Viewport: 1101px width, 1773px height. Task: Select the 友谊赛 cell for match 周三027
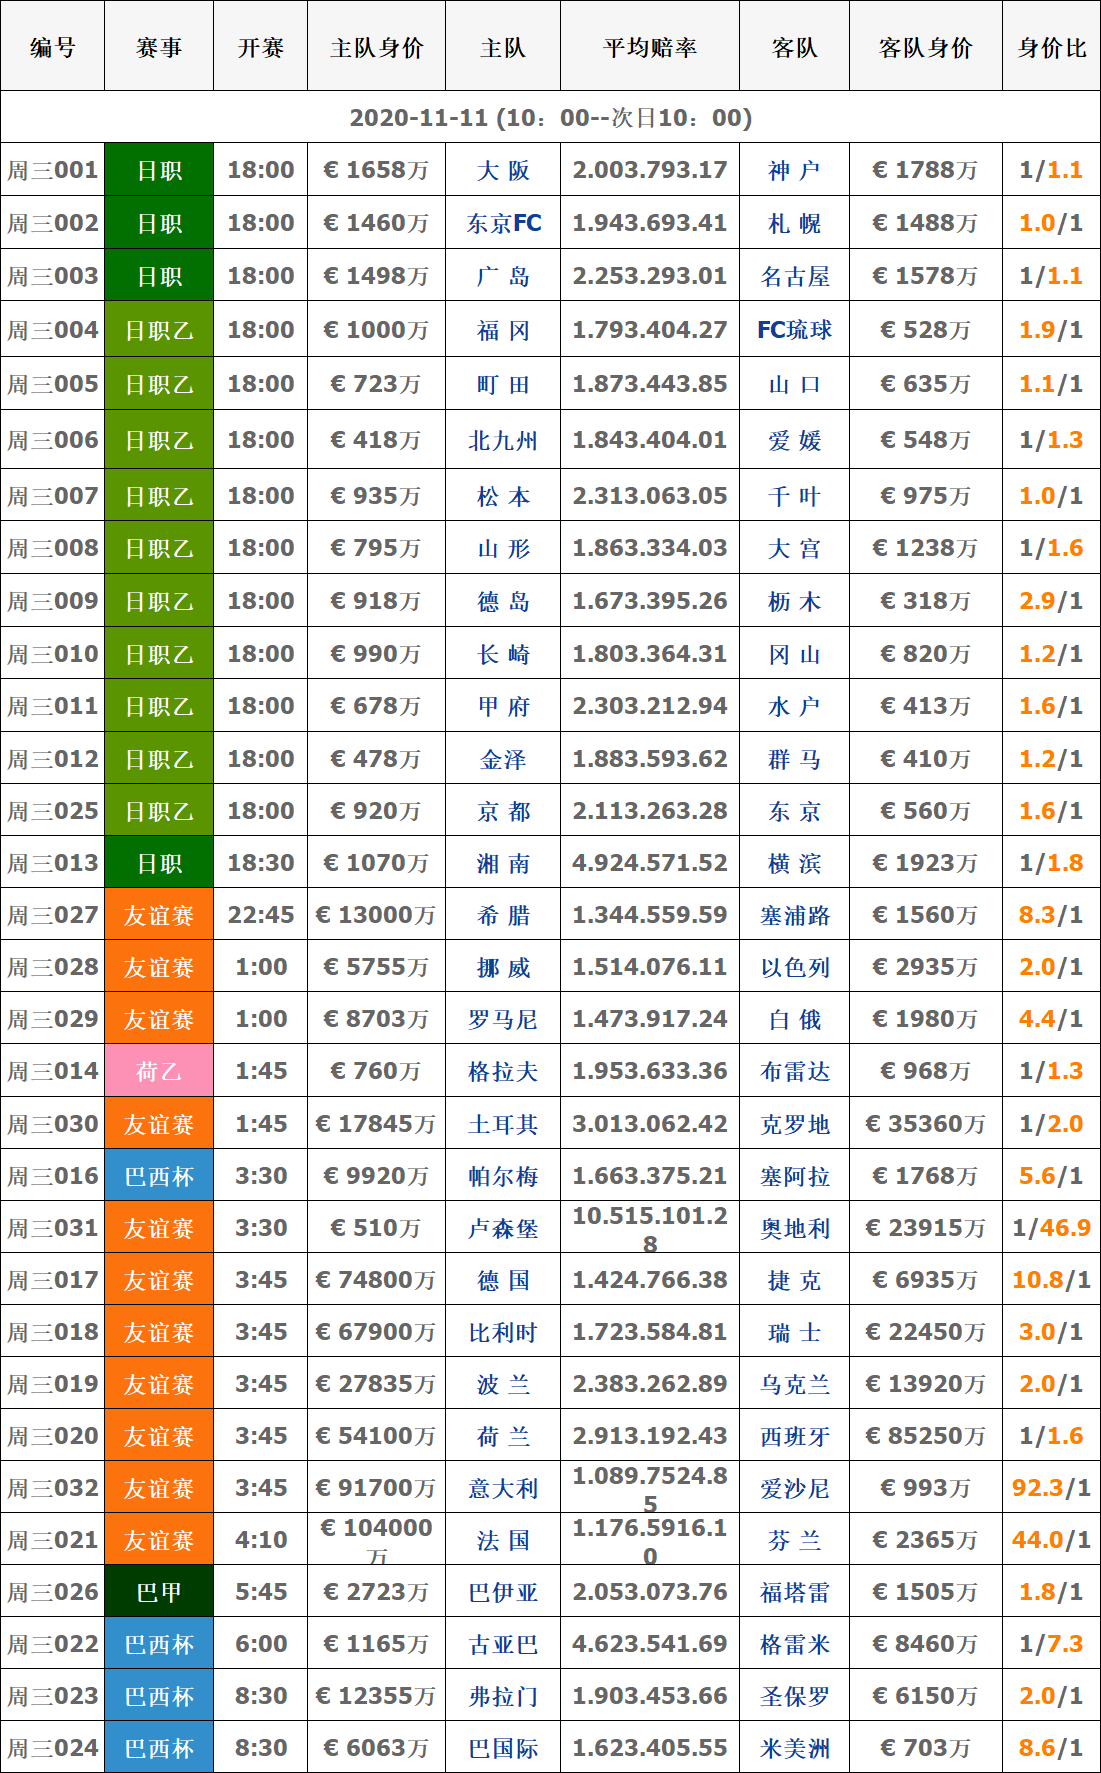tap(159, 915)
